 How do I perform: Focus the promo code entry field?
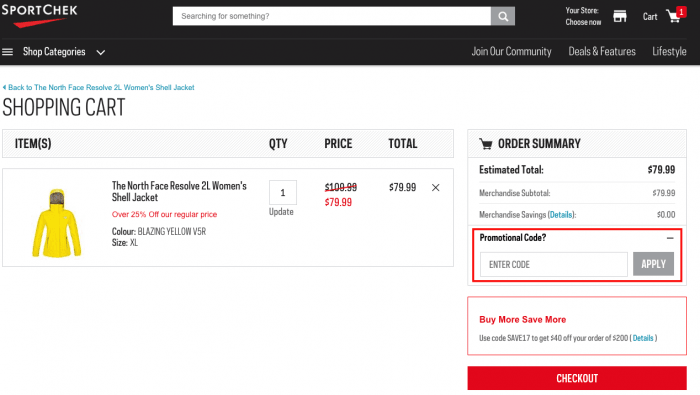(x=554, y=264)
